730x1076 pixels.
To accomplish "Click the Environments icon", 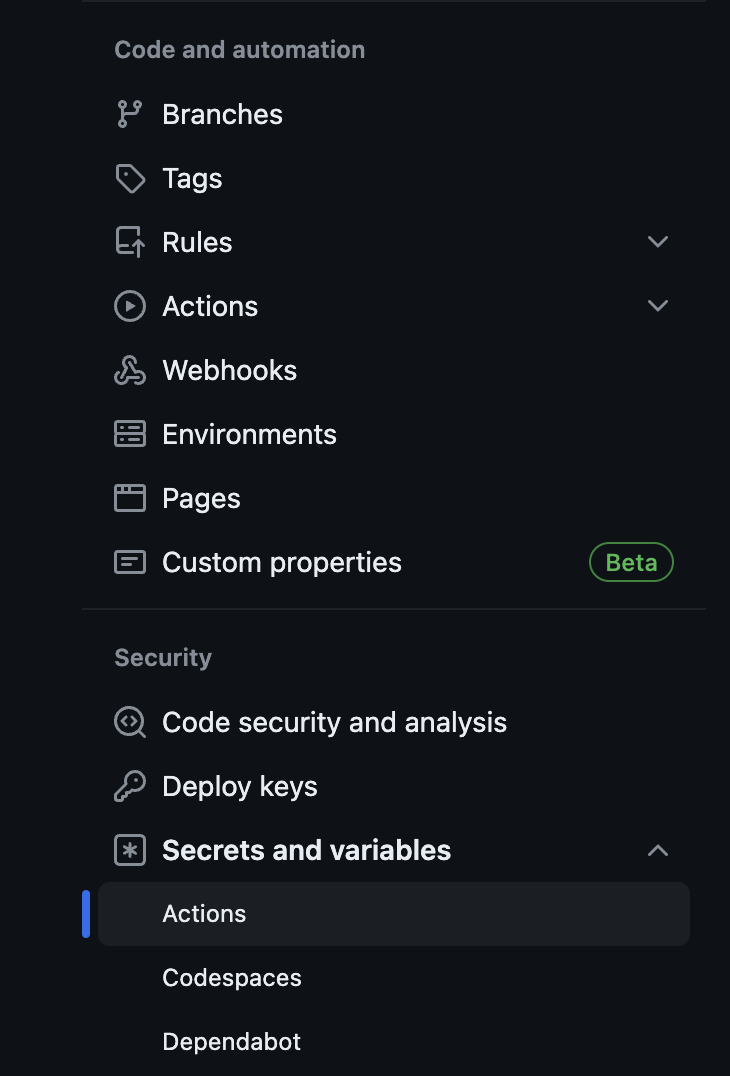I will (x=131, y=434).
